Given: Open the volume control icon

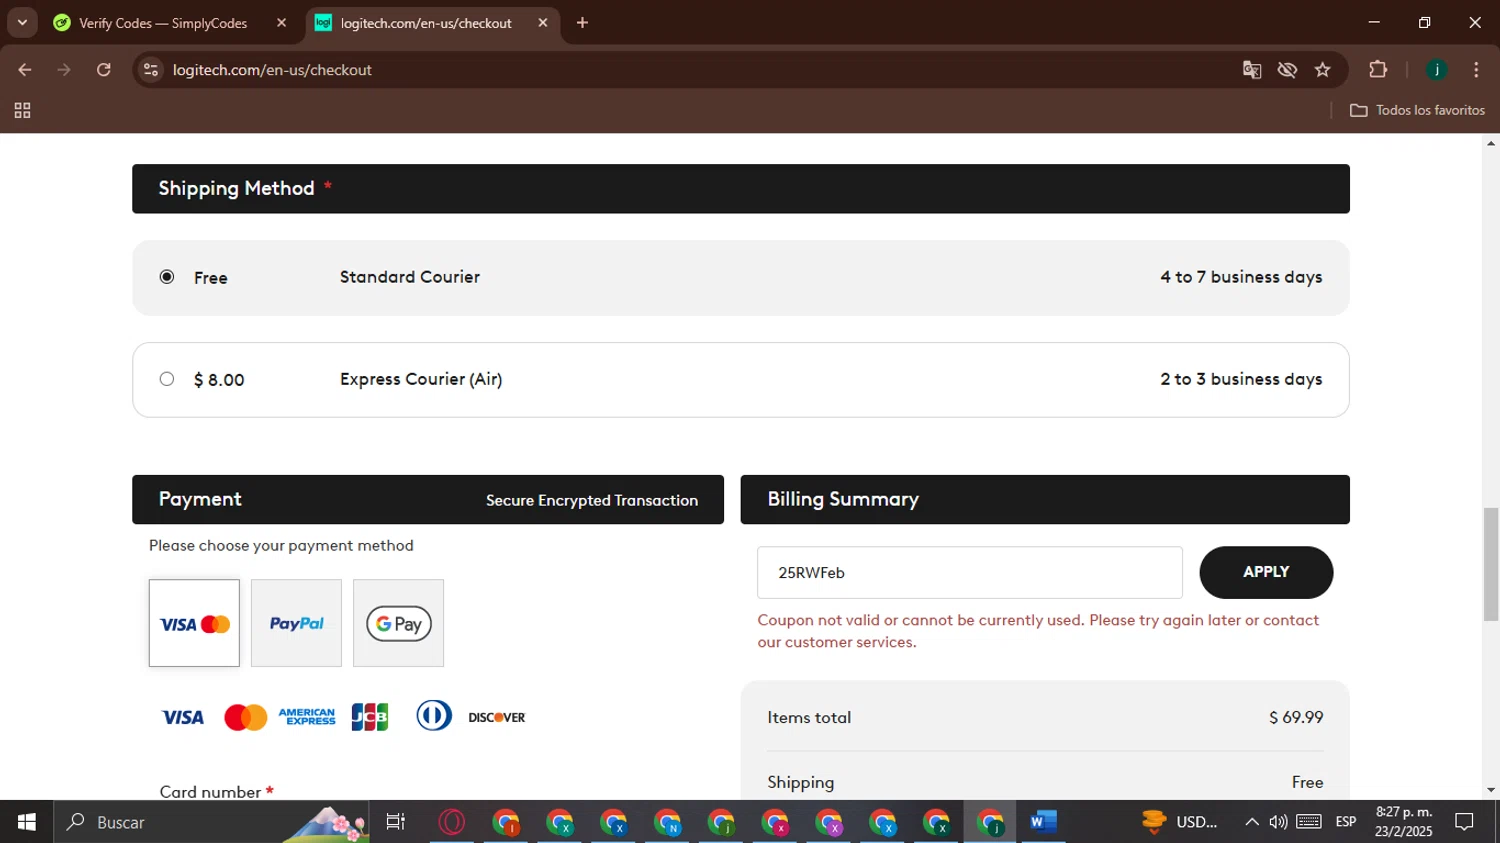Looking at the screenshot, I should (1278, 822).
